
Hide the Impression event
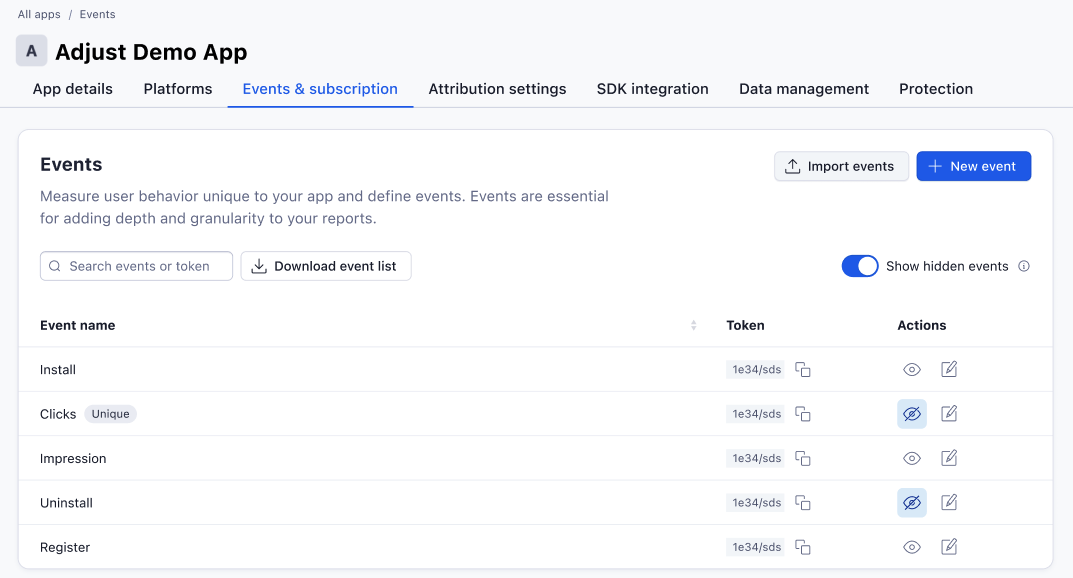[911, 458]
